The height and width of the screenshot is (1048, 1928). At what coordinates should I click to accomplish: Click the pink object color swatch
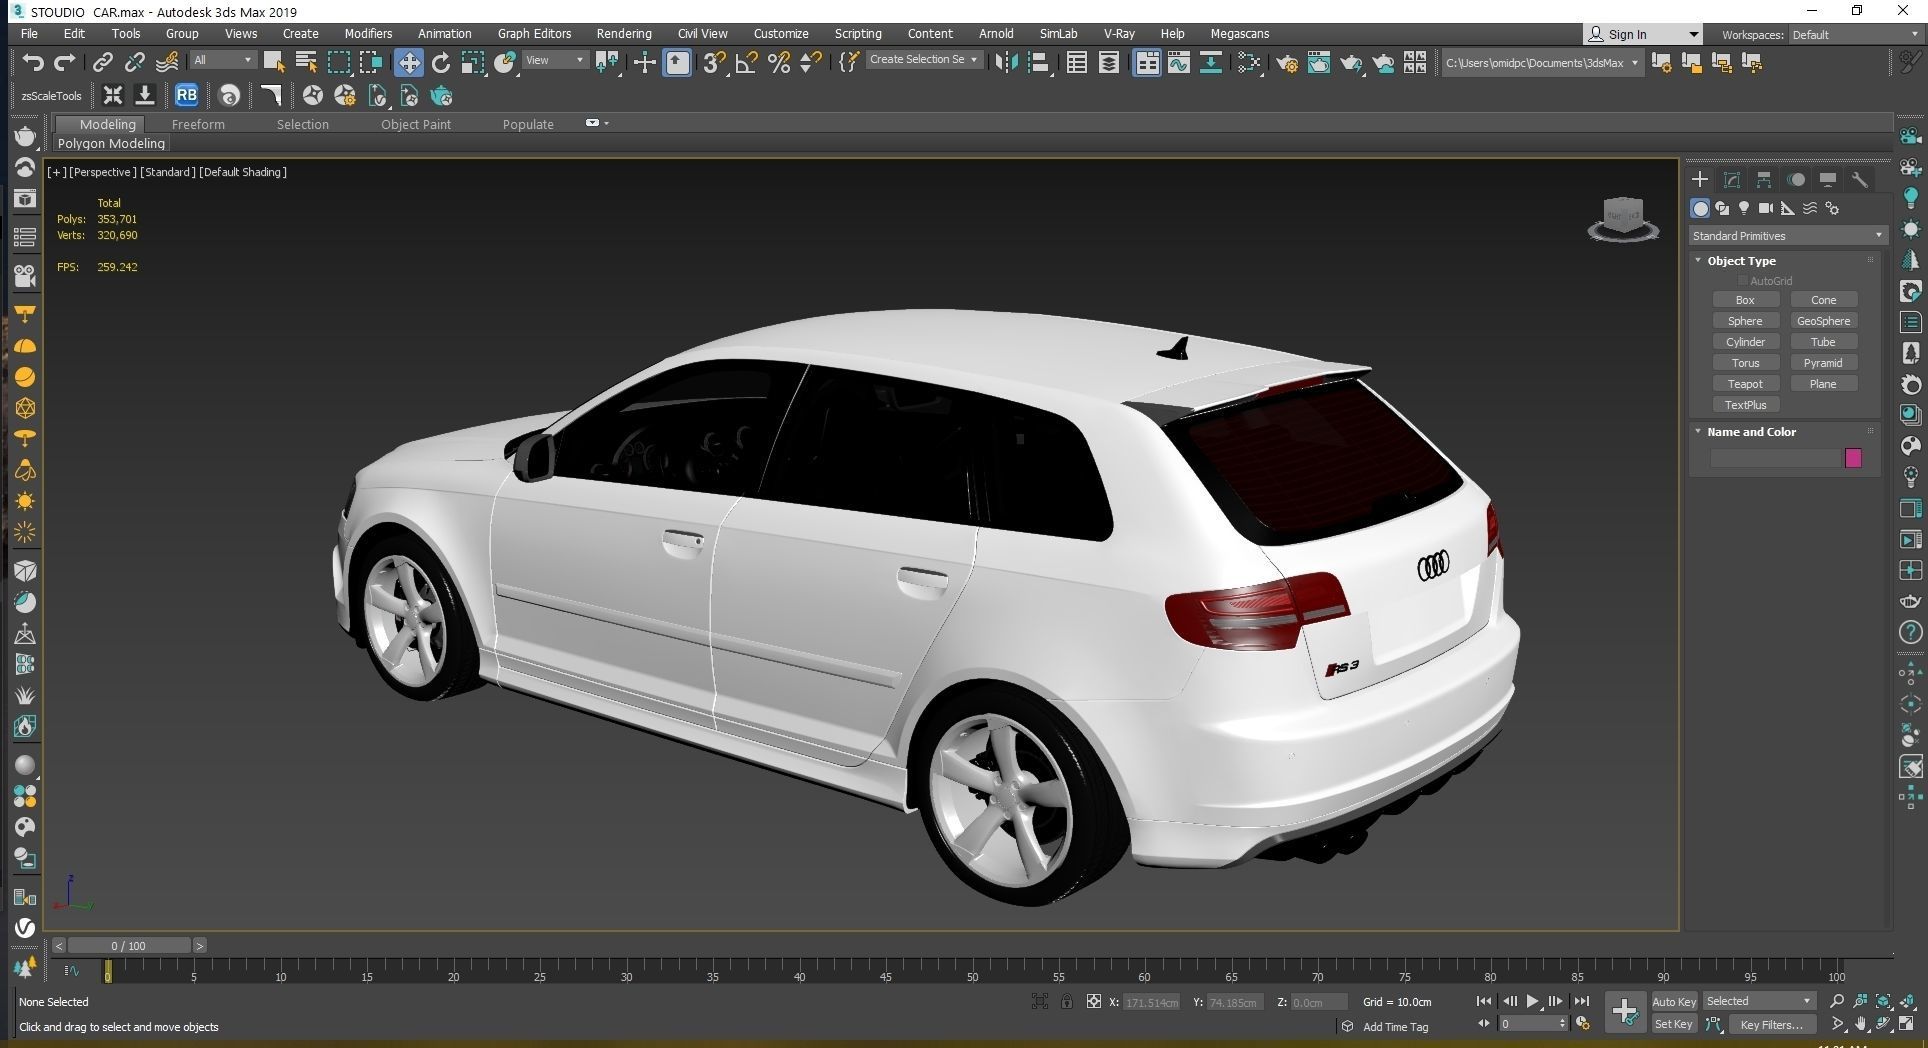[1853, 458]
